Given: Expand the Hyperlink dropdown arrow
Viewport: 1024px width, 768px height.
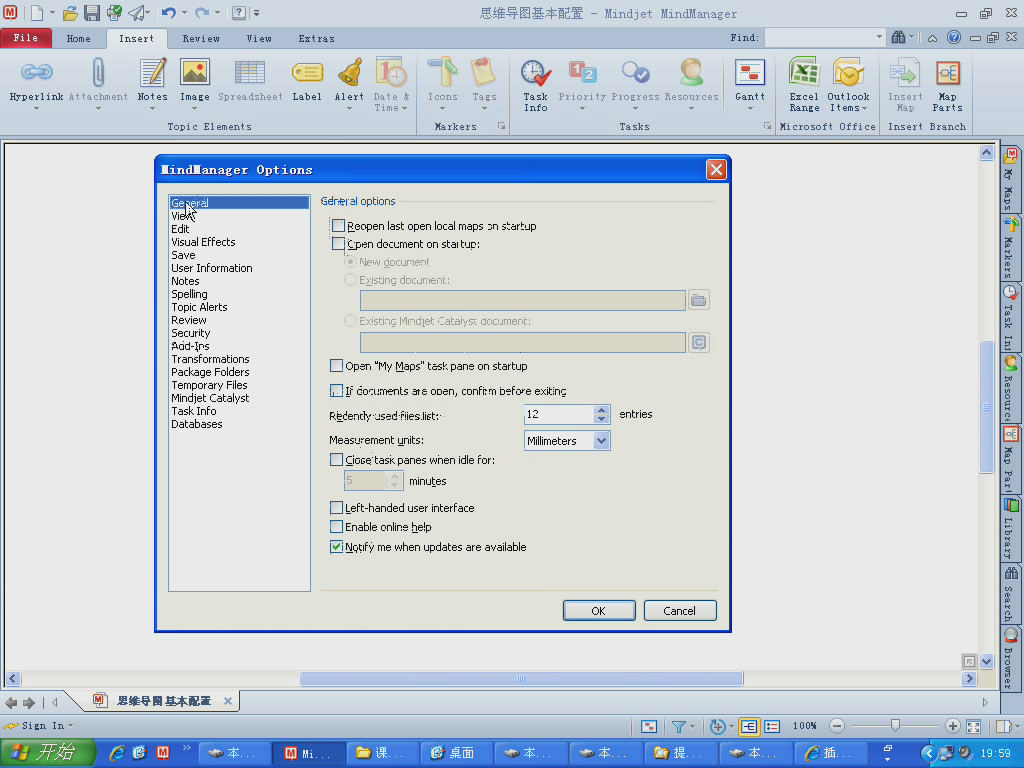Looking at the screenshot, I should click(x=37, y=108).
